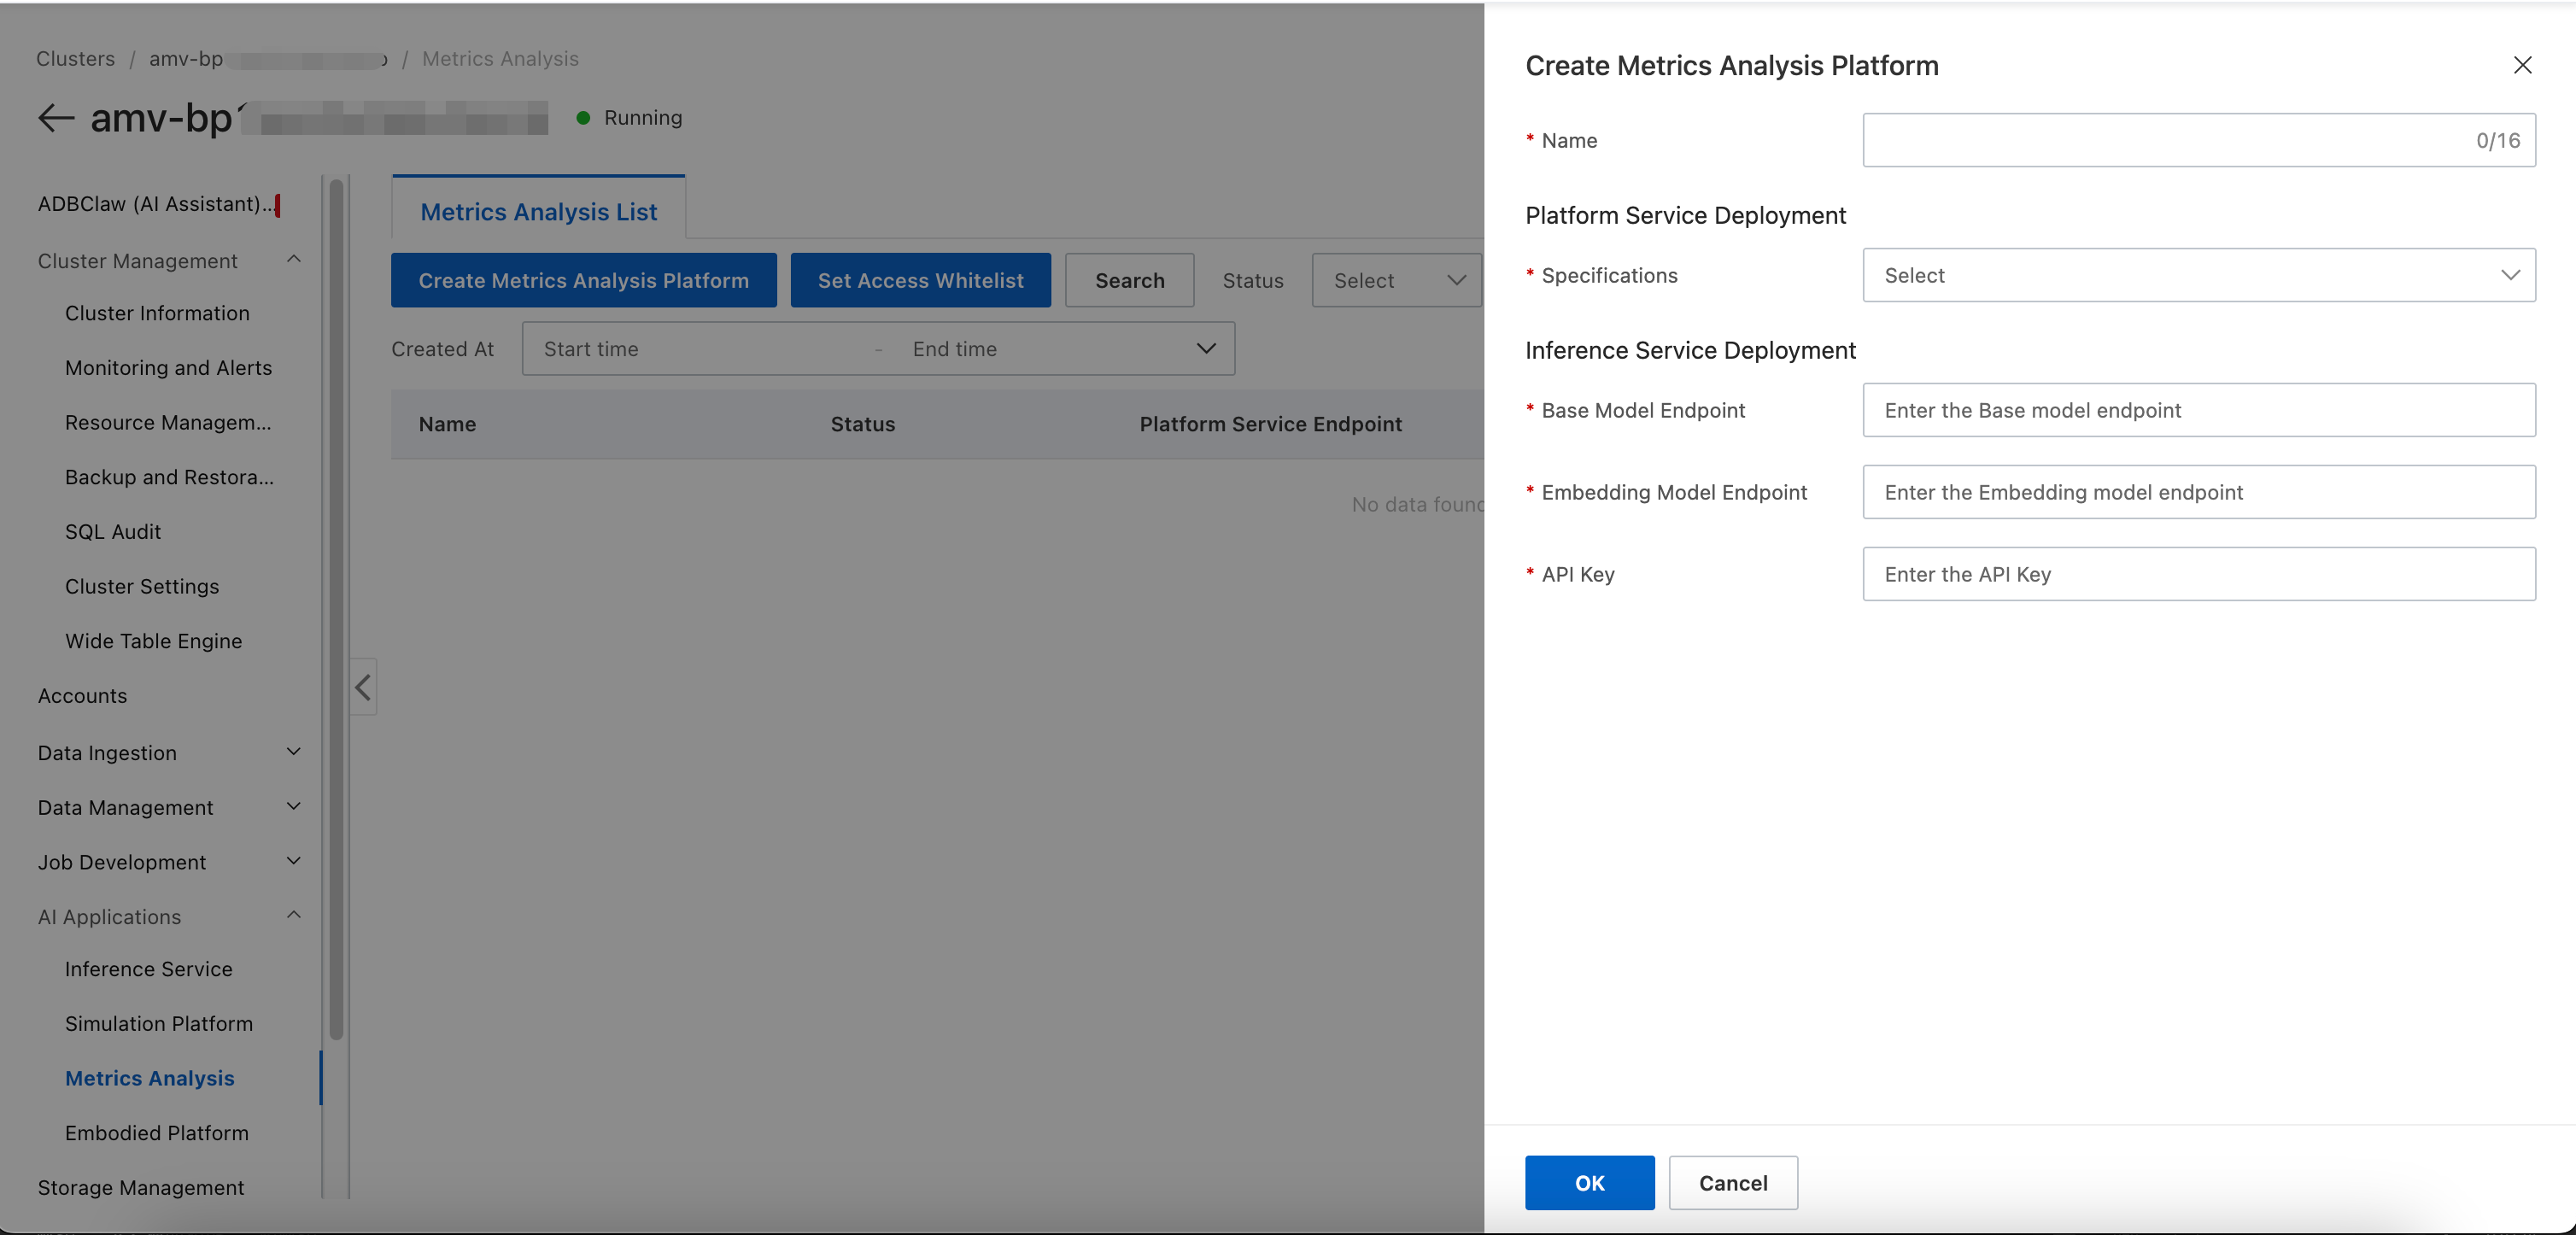2576x1235 pixels.
Task: Collapse the sidebar with the left chevron handle
Action: (x=363, y=687)
